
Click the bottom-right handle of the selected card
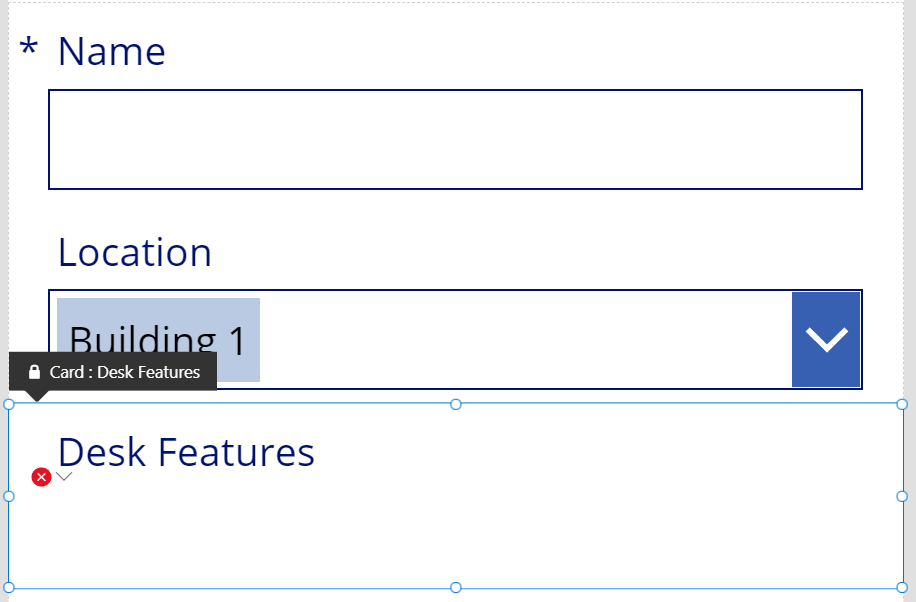pyautogui.click(x=902, y=587)
